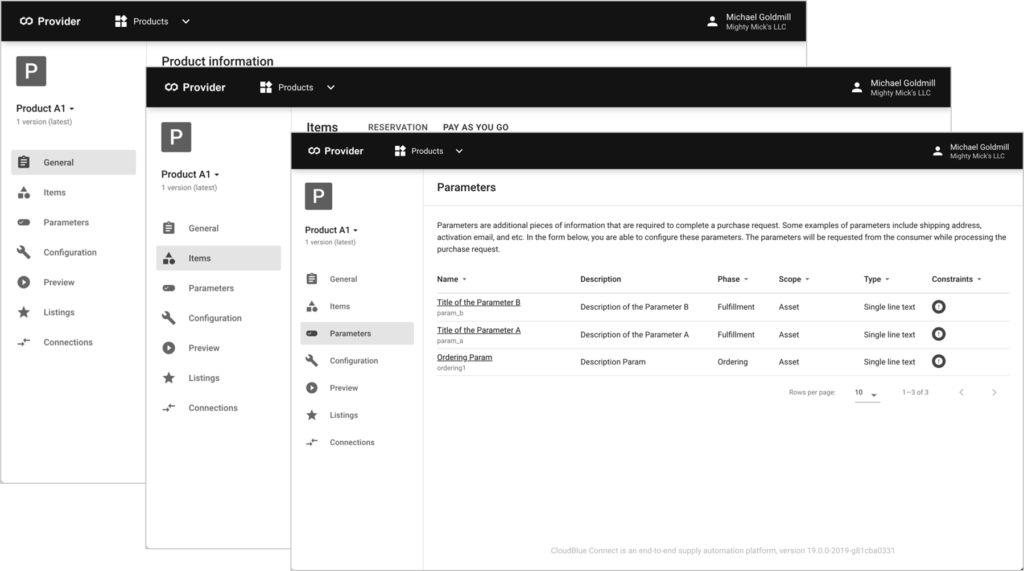Open the constraints icon for Parameter A row
This screenshot has height=571, width=1024.
point(938,334)
